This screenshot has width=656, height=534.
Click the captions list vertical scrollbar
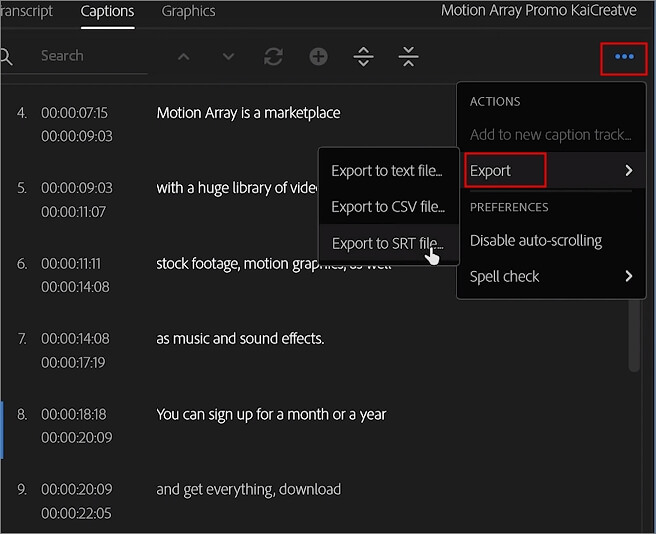(x=634, y=335)
